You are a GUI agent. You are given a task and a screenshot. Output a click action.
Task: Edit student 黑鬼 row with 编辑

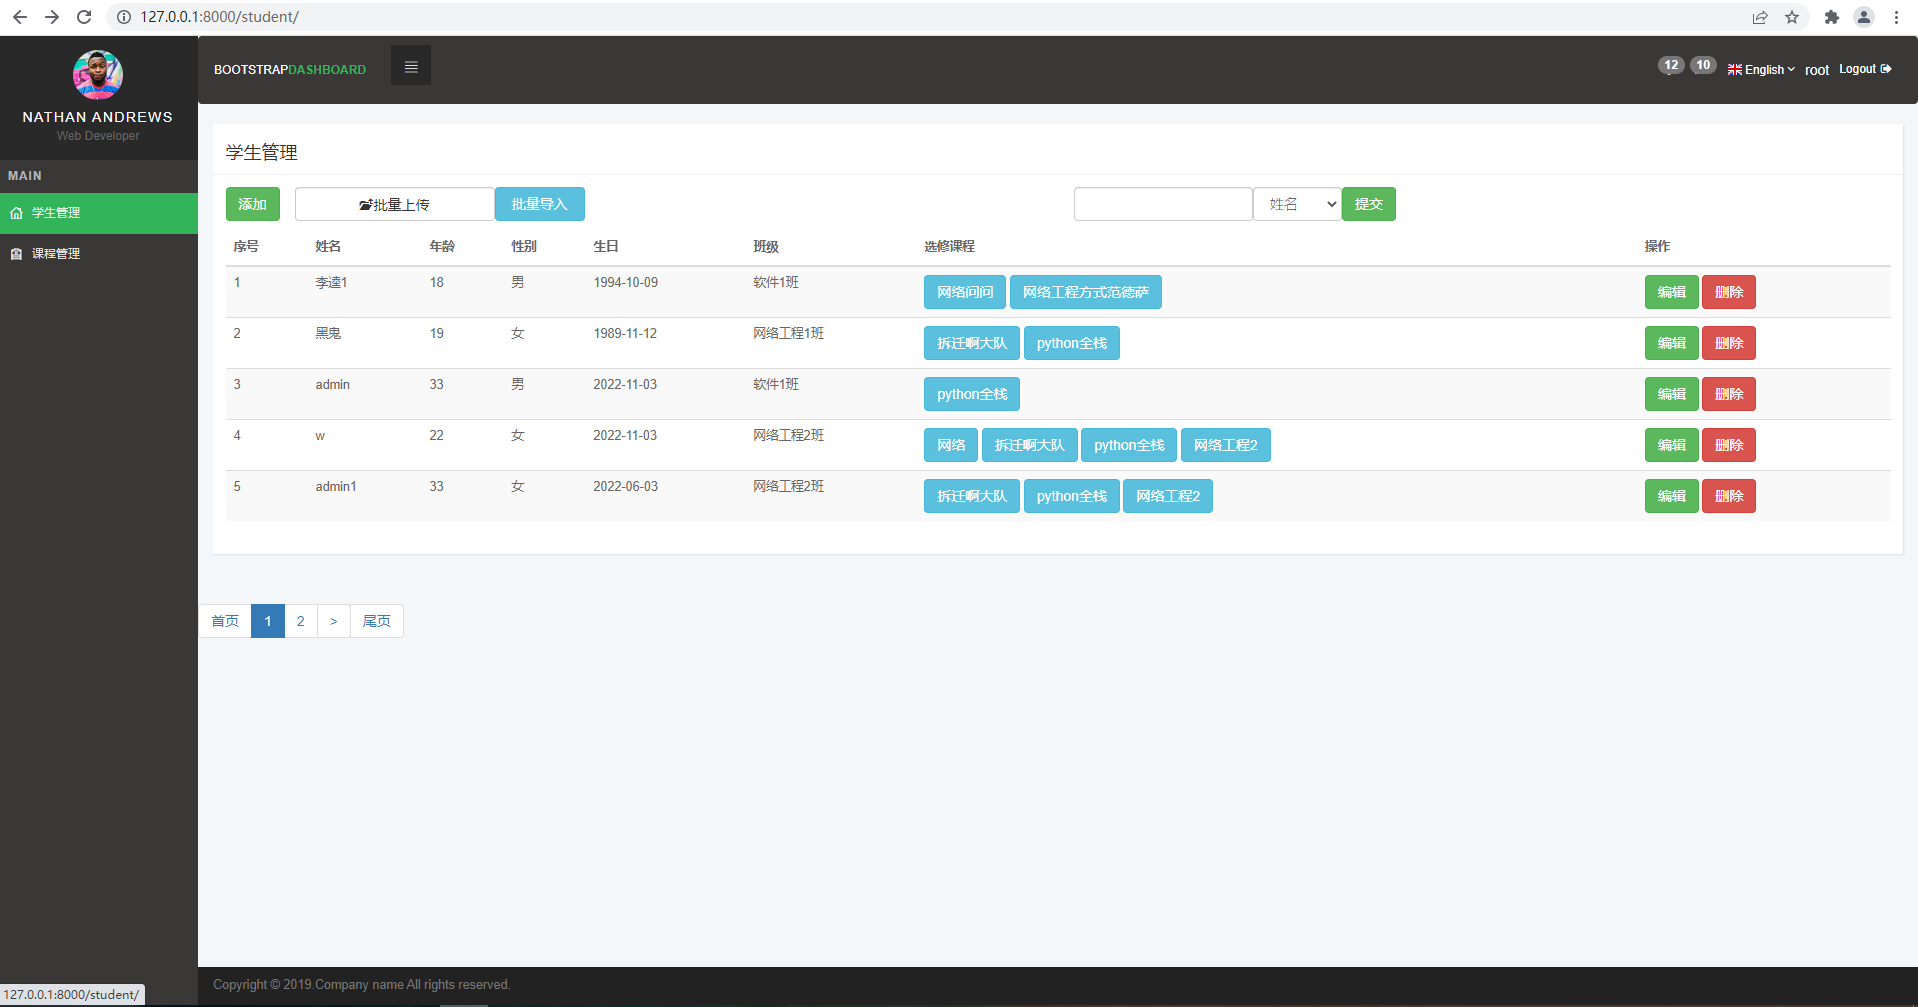(1672, 343)
